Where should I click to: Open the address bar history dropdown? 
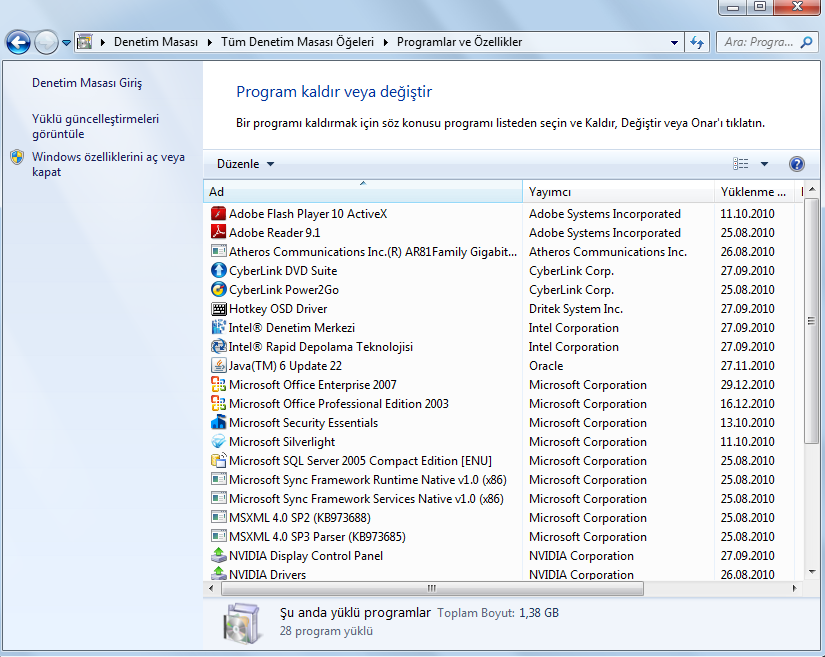tap(674, 42)
